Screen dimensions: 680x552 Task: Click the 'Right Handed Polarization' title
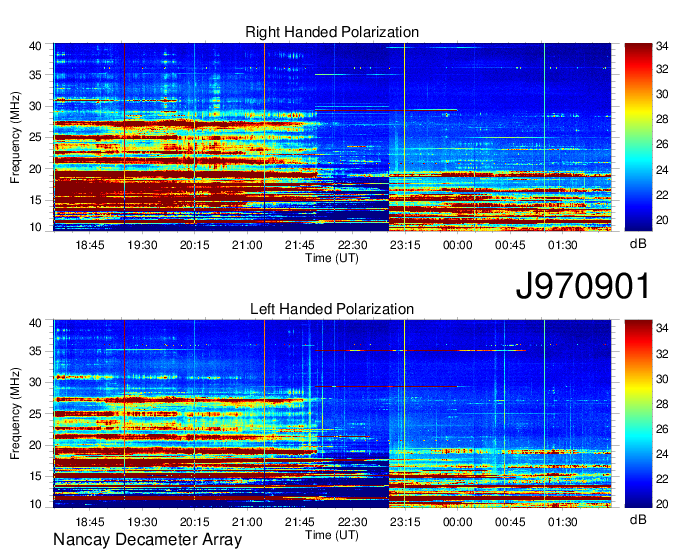coord(332,32)
